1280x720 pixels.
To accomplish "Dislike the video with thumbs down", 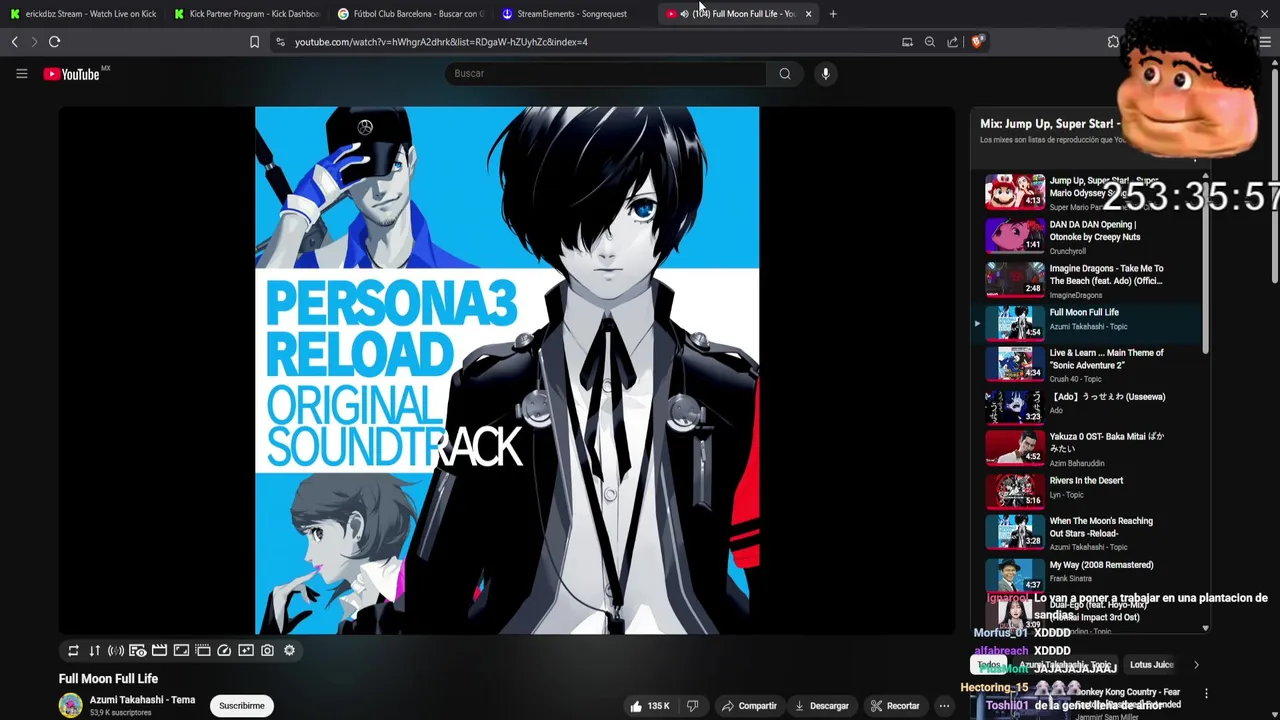I will pyautogui.click(x=692, y=706).
